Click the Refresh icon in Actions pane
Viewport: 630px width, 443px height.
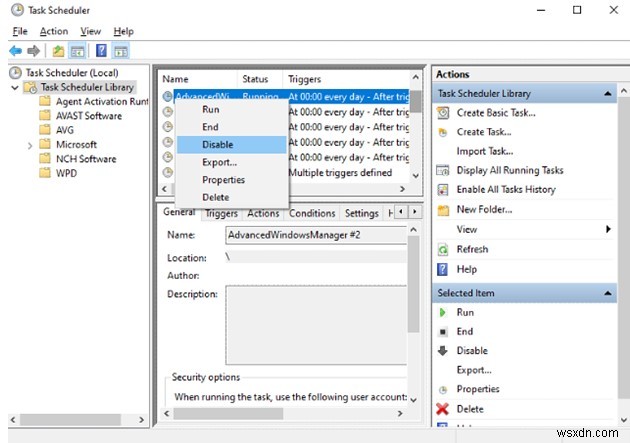click(443, 249)
